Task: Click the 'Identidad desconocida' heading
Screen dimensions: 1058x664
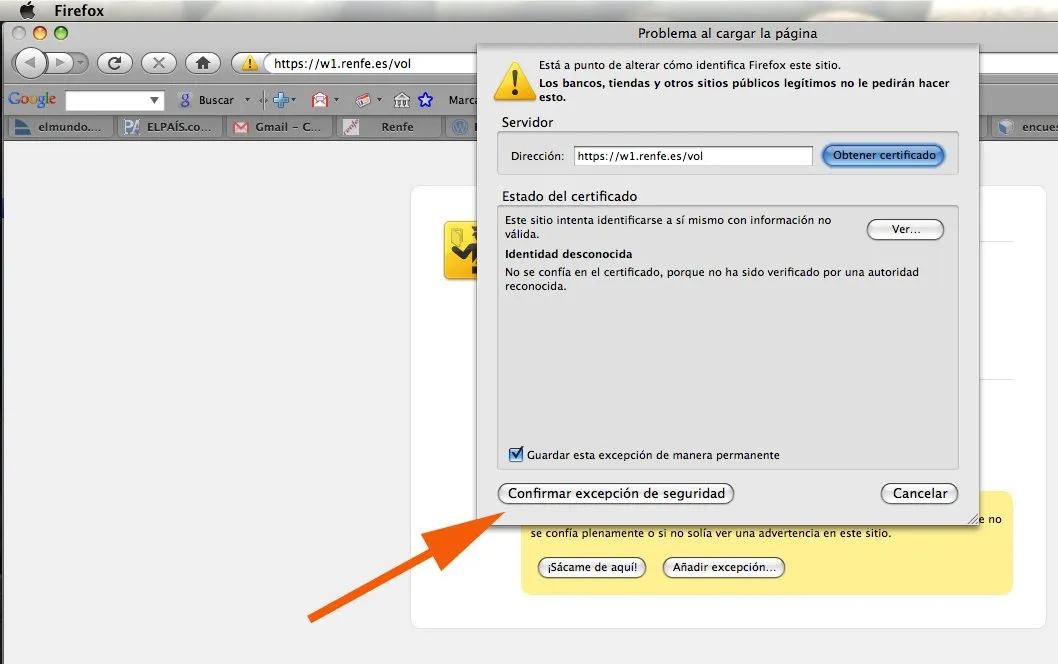Action: coord(569,254)
